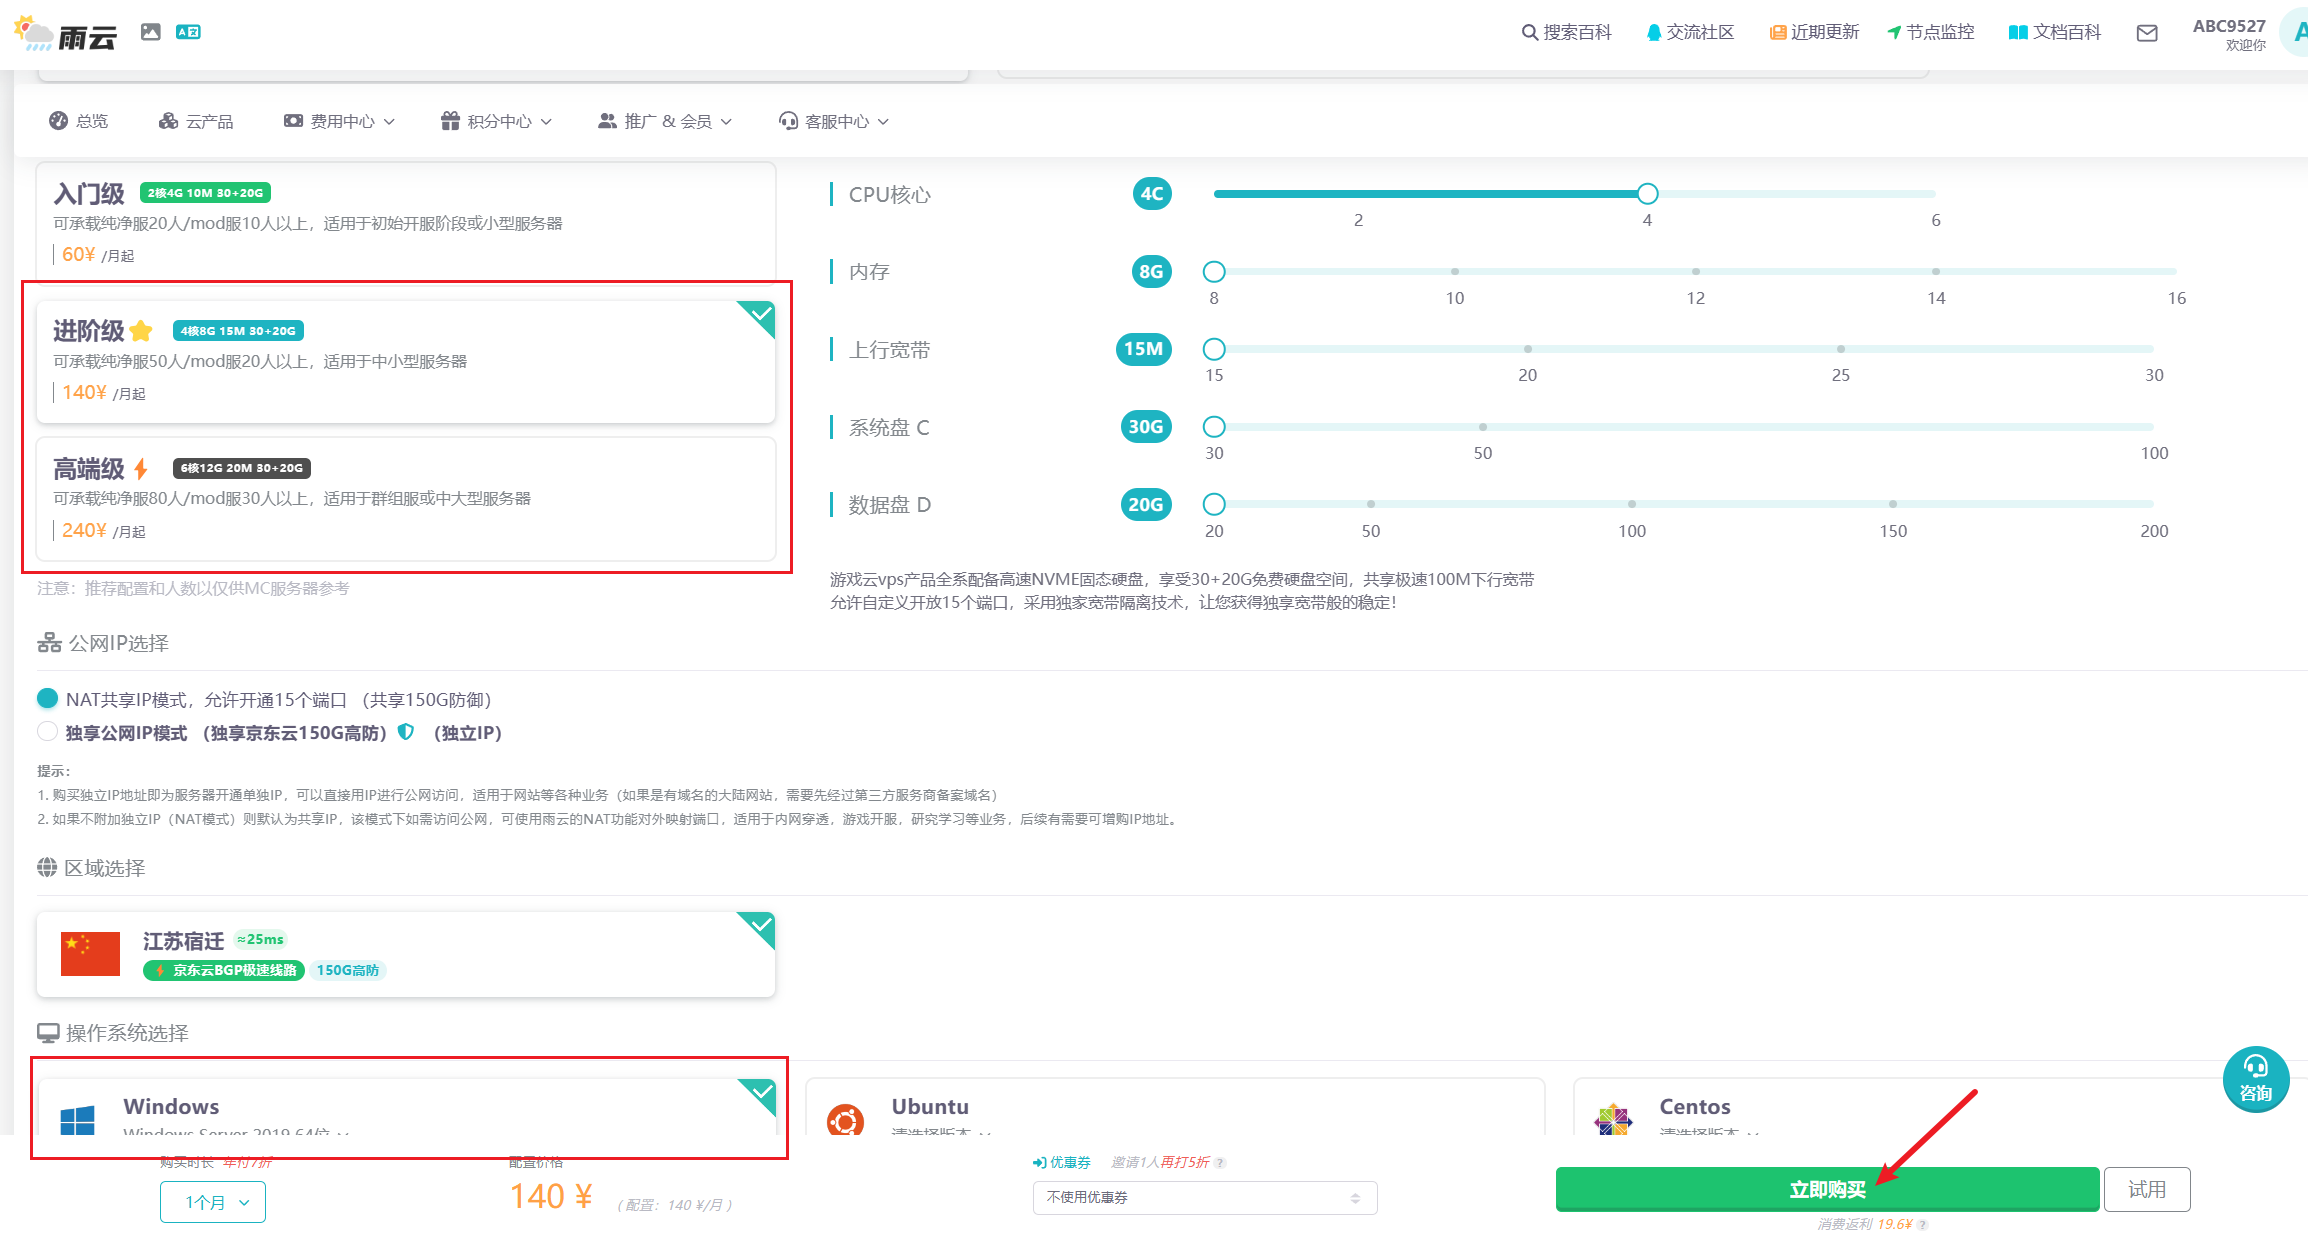Click the green 立即购买 button
2308x1239 pixels.
click(x=1826, y=1189)
